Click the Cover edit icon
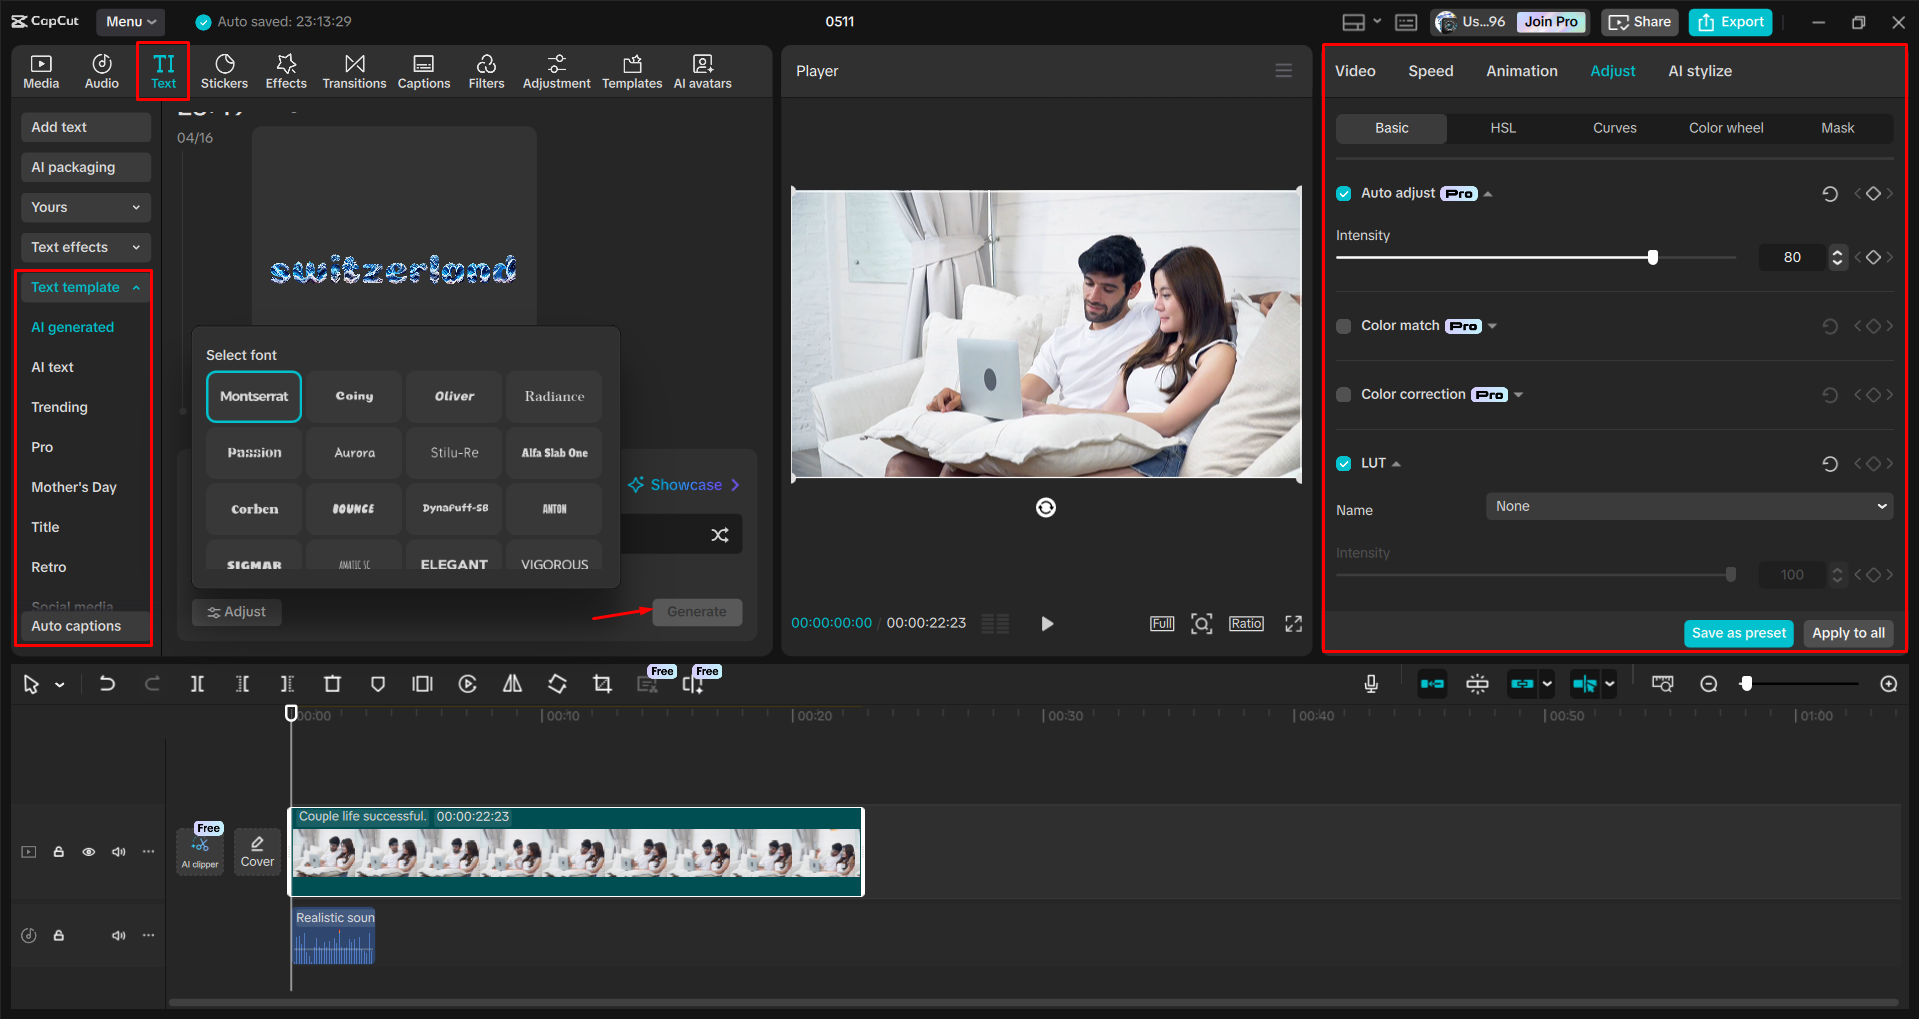This screenshot has height=1019, width=1919. tap(257, 850)
